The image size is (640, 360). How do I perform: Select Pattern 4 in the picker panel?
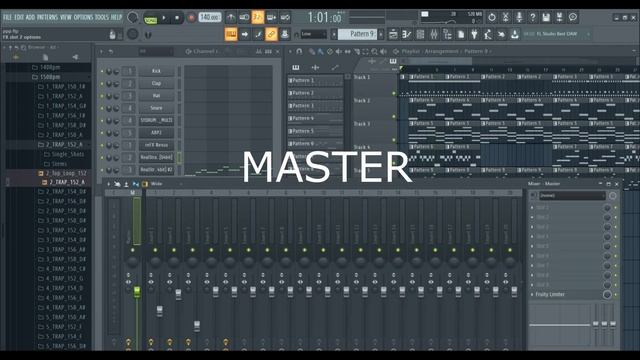coord(315,119)
